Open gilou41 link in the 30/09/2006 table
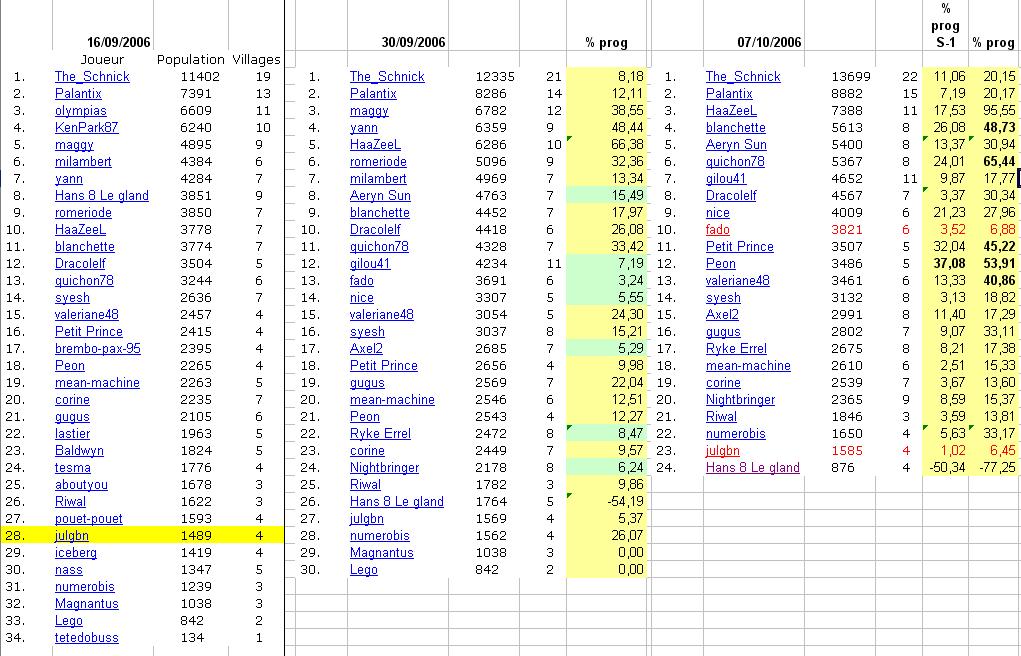The image size is (1021, 656). click(370, 263)
